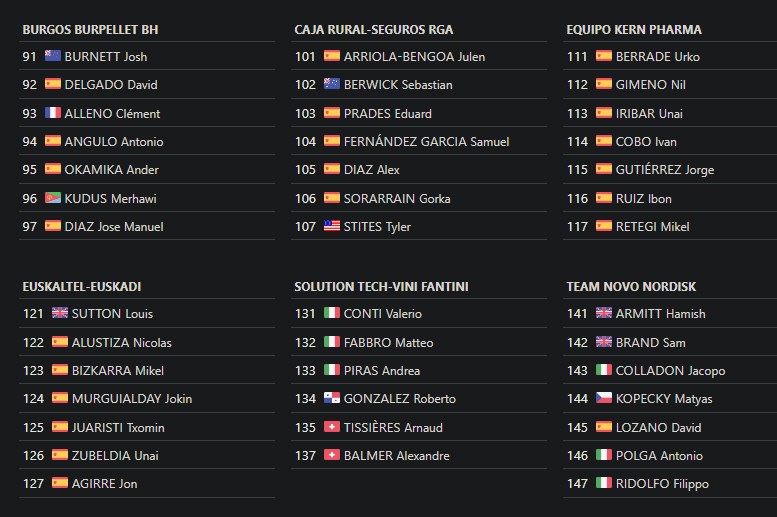Open the rider page for RIDOLFO Filippo
This screenshot has width=777, height=517.
(662, 484)
